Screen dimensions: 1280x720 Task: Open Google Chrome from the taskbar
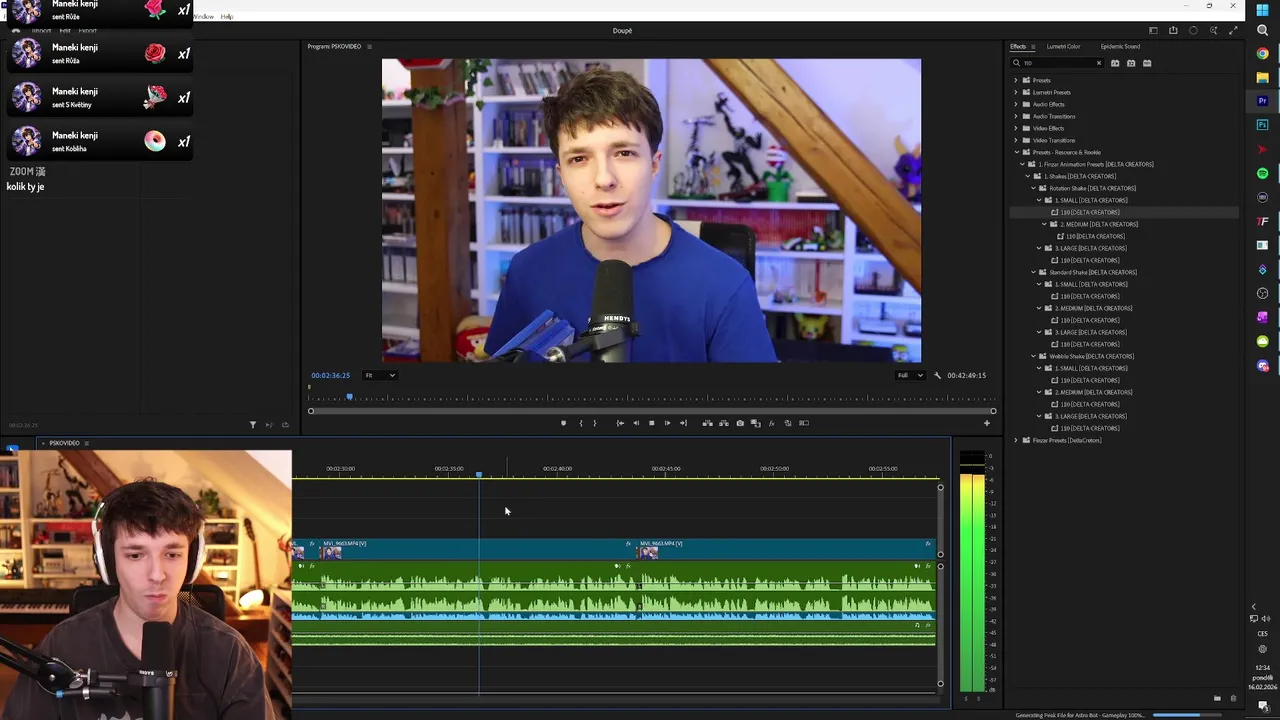(1263, 54)
